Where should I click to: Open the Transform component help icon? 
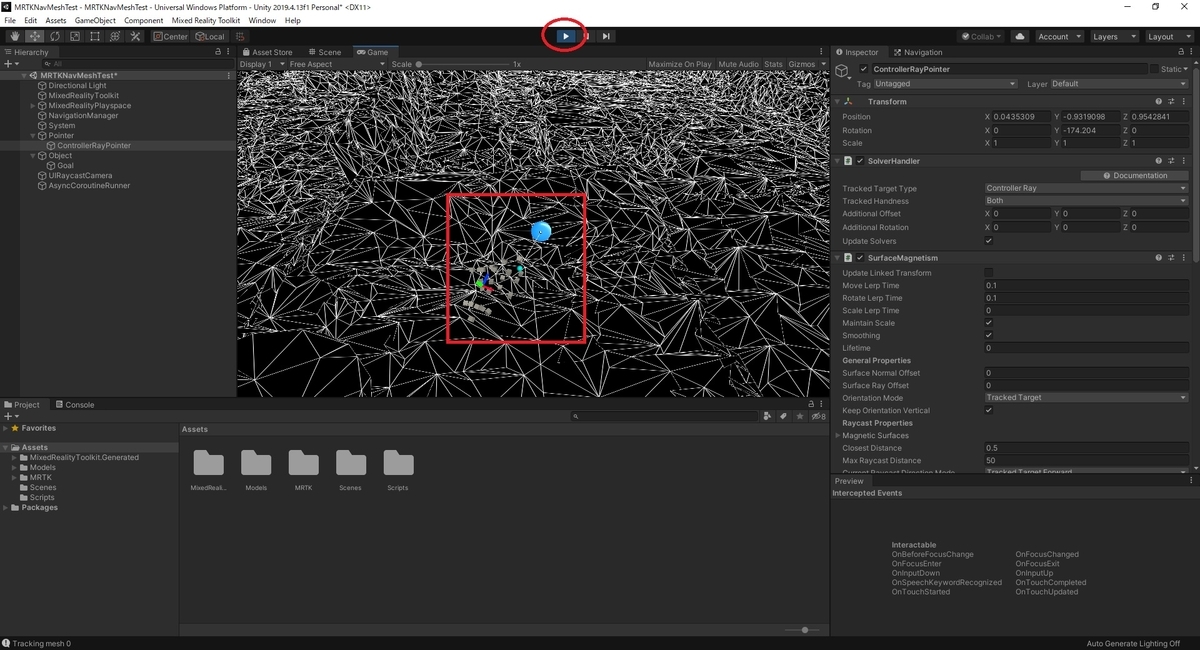tap(1159, 101)
